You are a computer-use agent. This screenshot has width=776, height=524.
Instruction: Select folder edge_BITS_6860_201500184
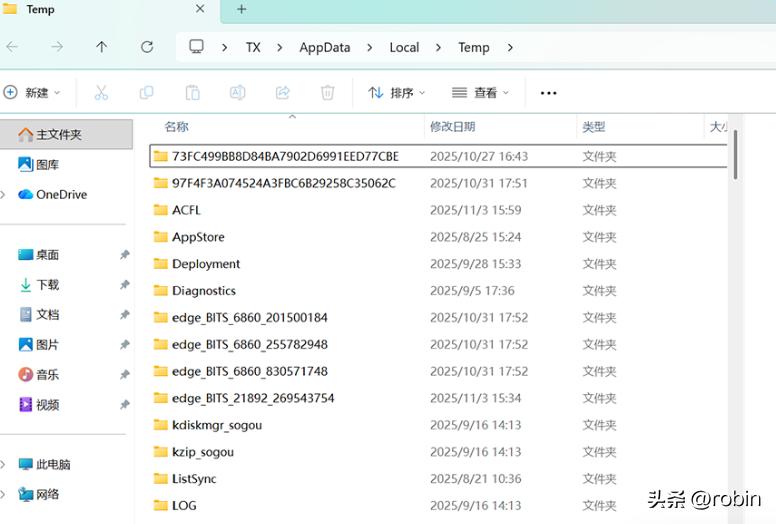pyautogui.click(x=438, y=317)
